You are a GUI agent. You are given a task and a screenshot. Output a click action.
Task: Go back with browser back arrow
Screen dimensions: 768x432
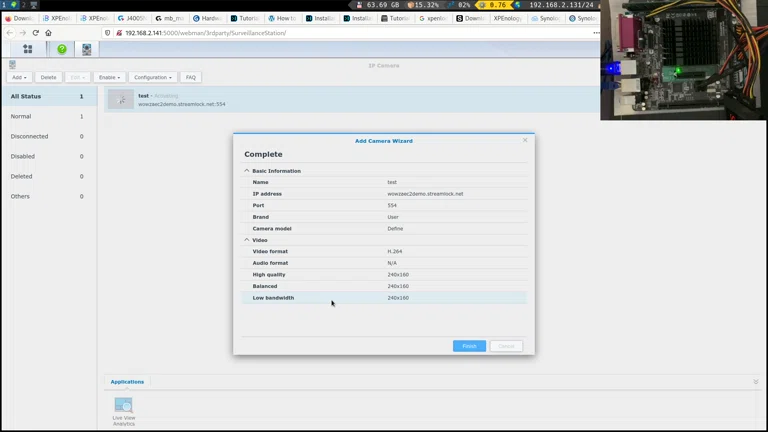click(x=10, y=33)
